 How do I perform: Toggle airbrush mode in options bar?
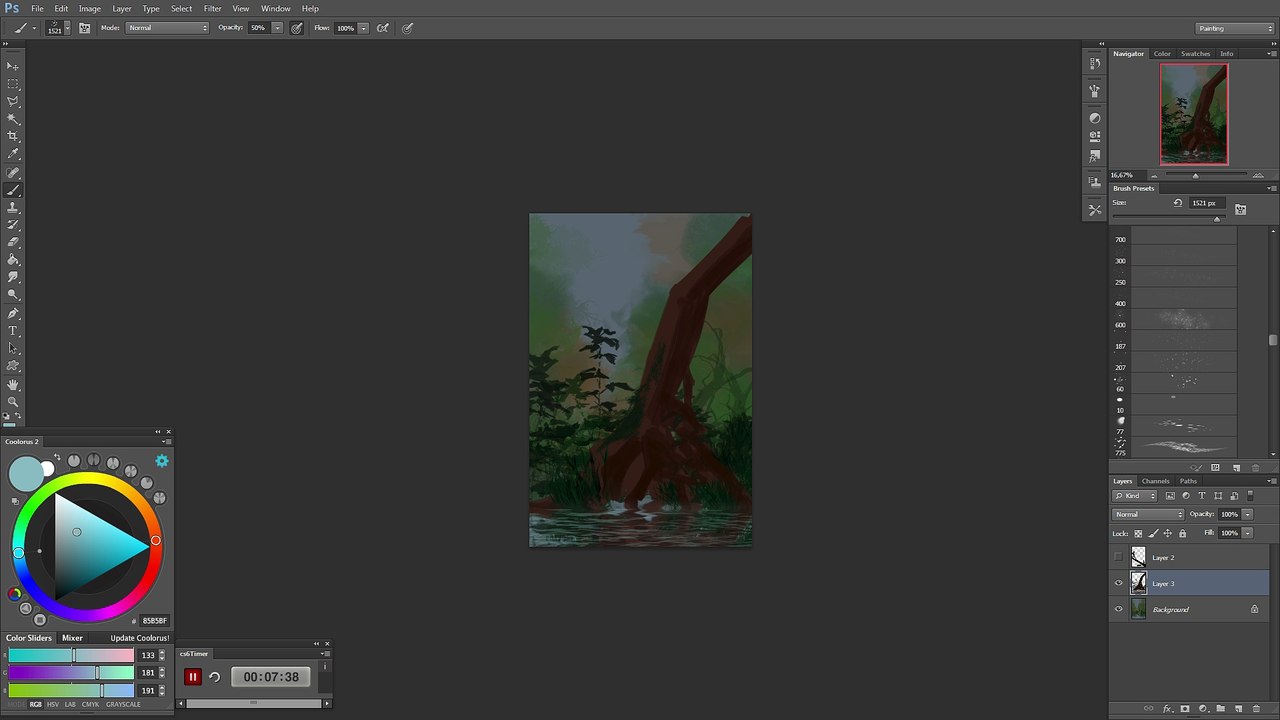[382, 28]
